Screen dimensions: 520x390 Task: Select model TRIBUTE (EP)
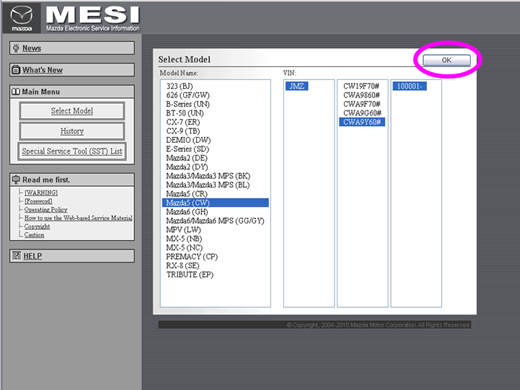pyautogui.click(x=190, y=275)
